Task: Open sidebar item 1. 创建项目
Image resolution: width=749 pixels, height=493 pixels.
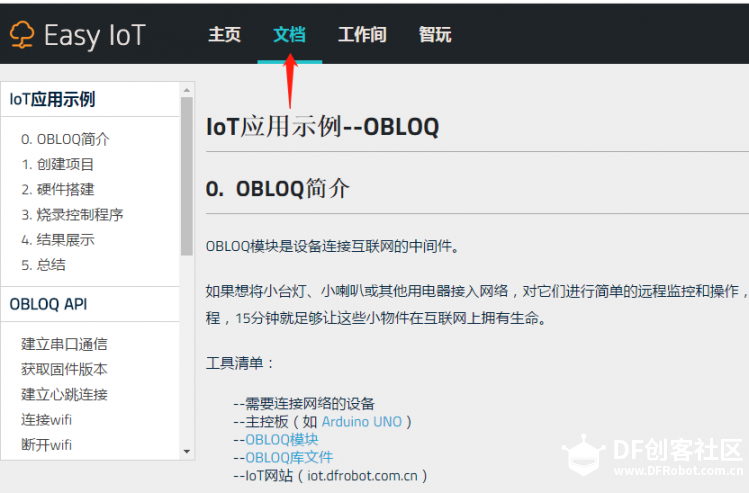Action: pyautogui.click(x=57, y=164)
